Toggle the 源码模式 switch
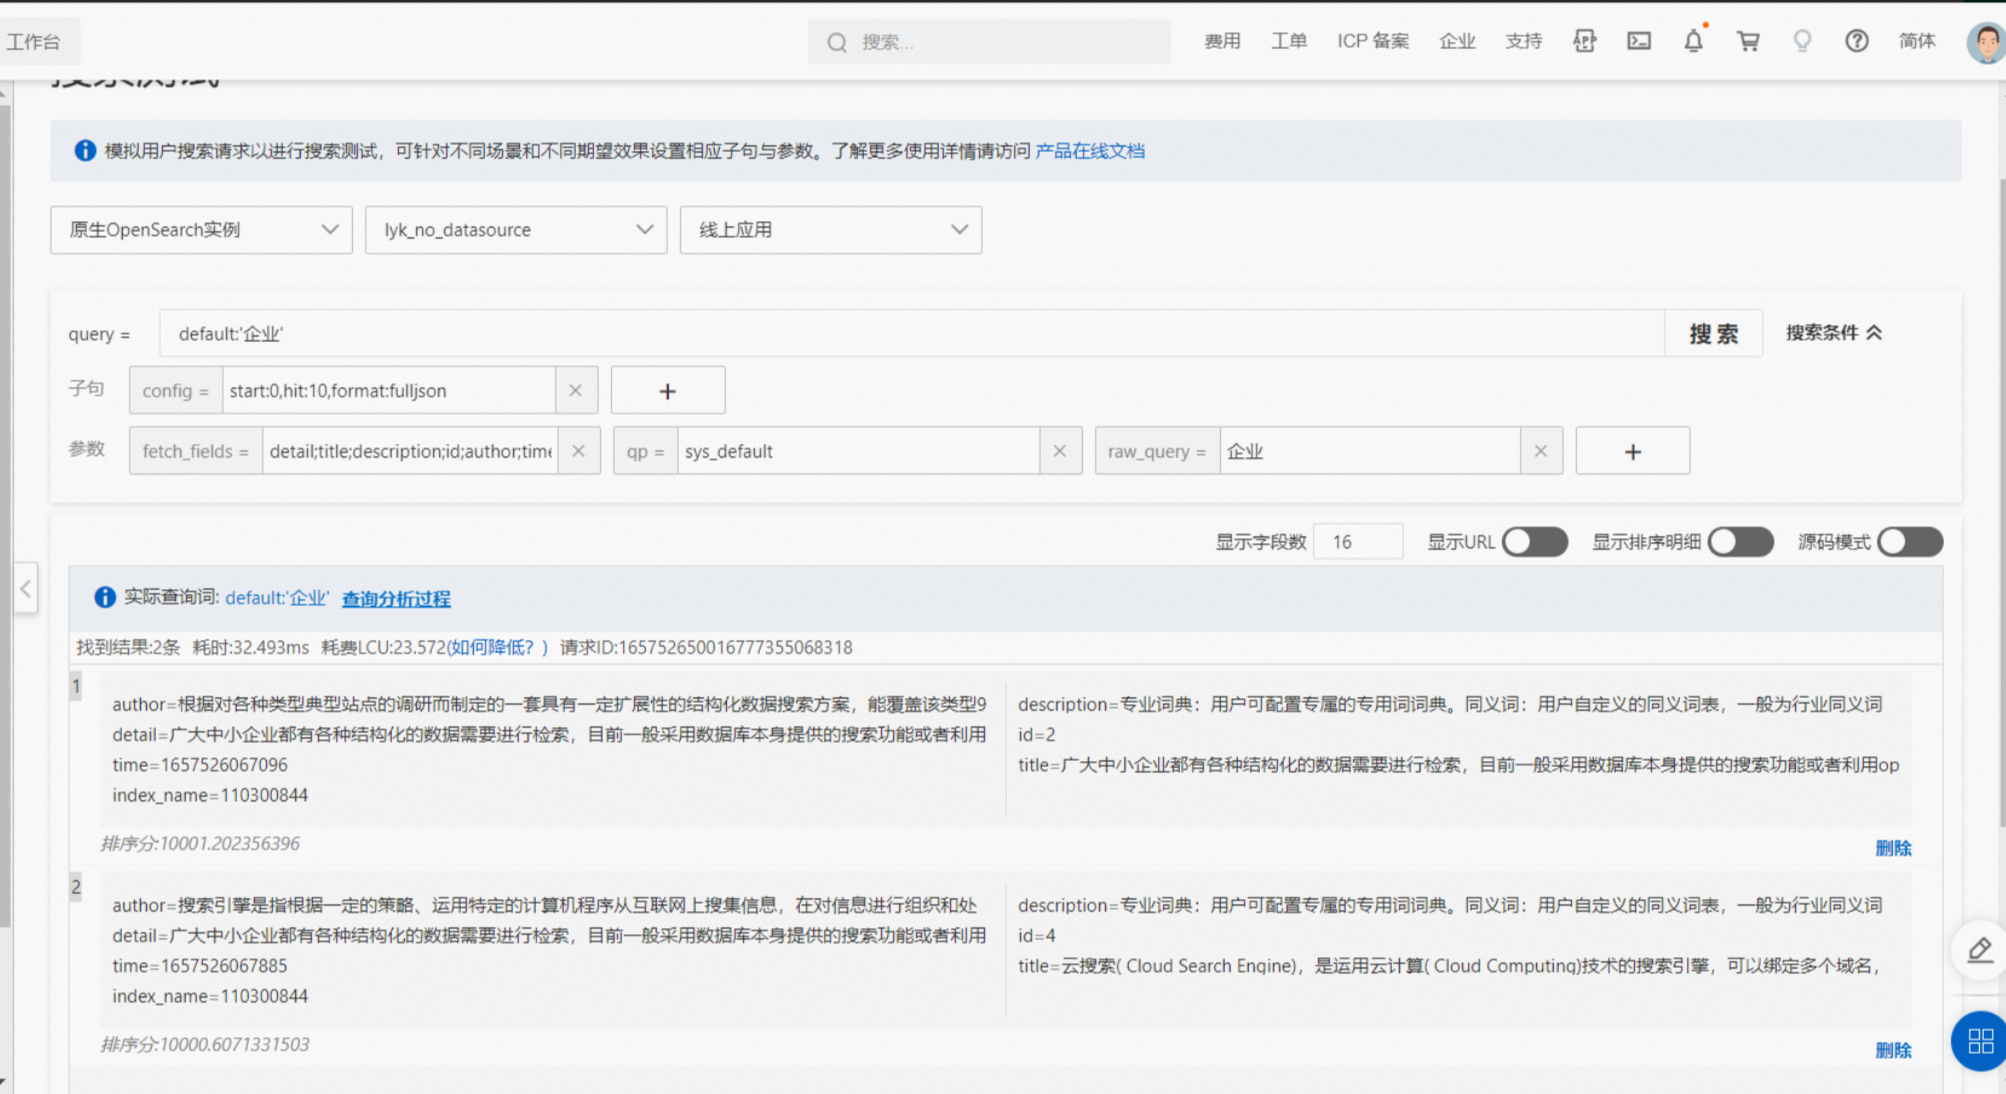This screenshot has width=2006, height=1094. coord(1910,542)
